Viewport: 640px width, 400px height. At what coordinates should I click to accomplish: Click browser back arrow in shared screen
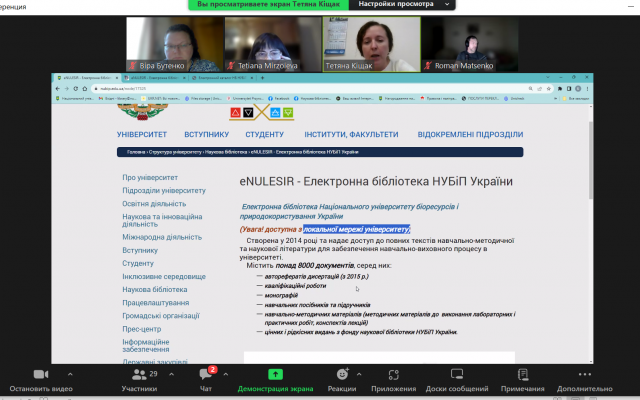pos(58,89)
